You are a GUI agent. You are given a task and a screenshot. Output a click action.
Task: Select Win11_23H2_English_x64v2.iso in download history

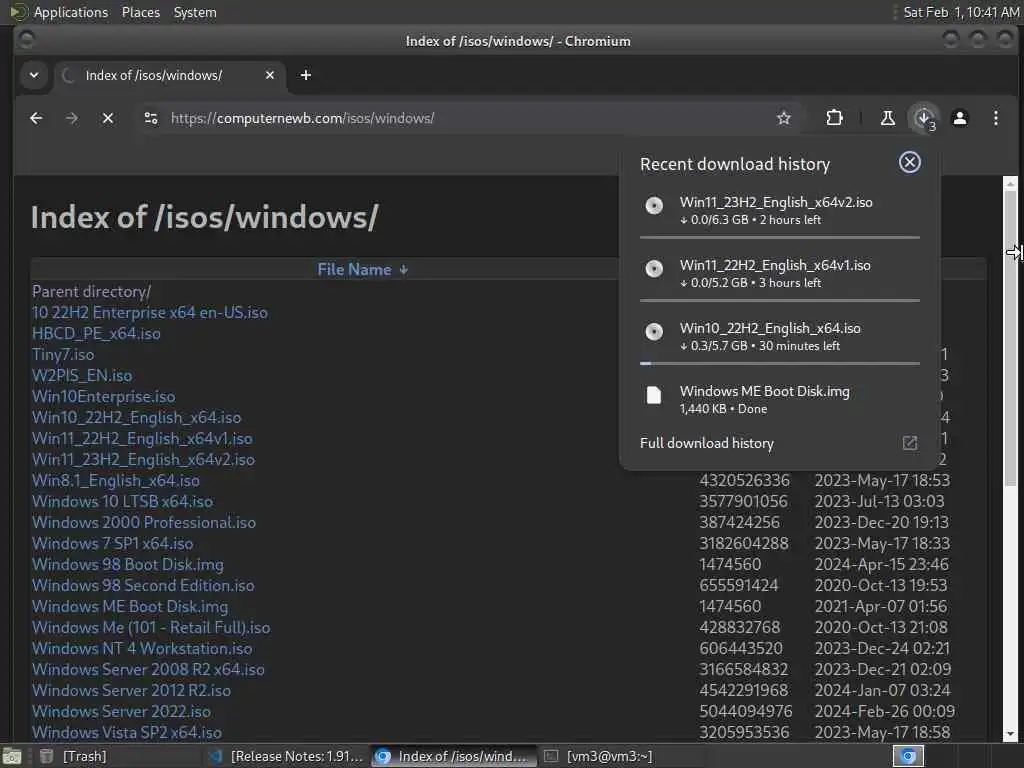[x=780, y=210]
